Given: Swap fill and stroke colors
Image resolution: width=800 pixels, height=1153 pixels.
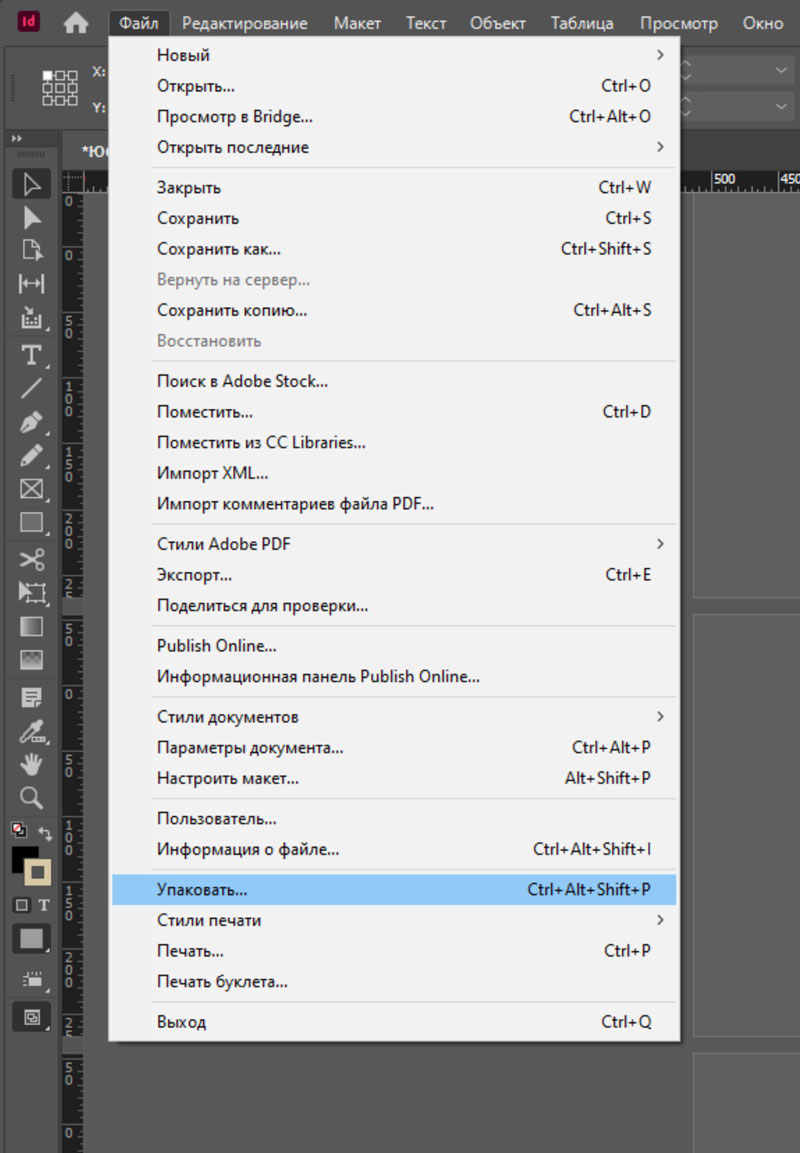Looking at the screenshot, I should tap(45, 832).
